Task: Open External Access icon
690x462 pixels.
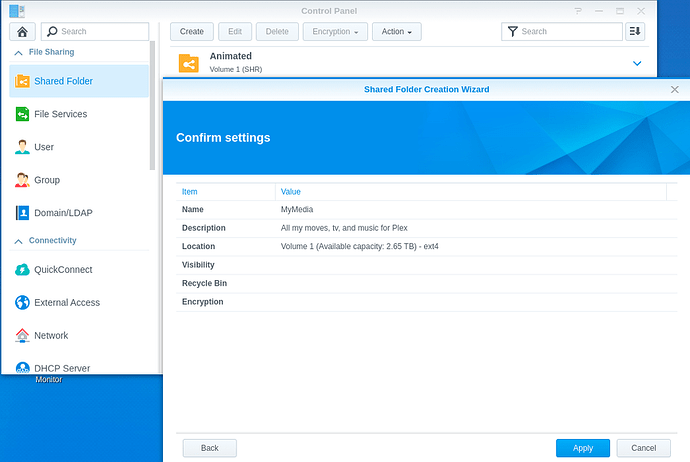Action: 22,302
